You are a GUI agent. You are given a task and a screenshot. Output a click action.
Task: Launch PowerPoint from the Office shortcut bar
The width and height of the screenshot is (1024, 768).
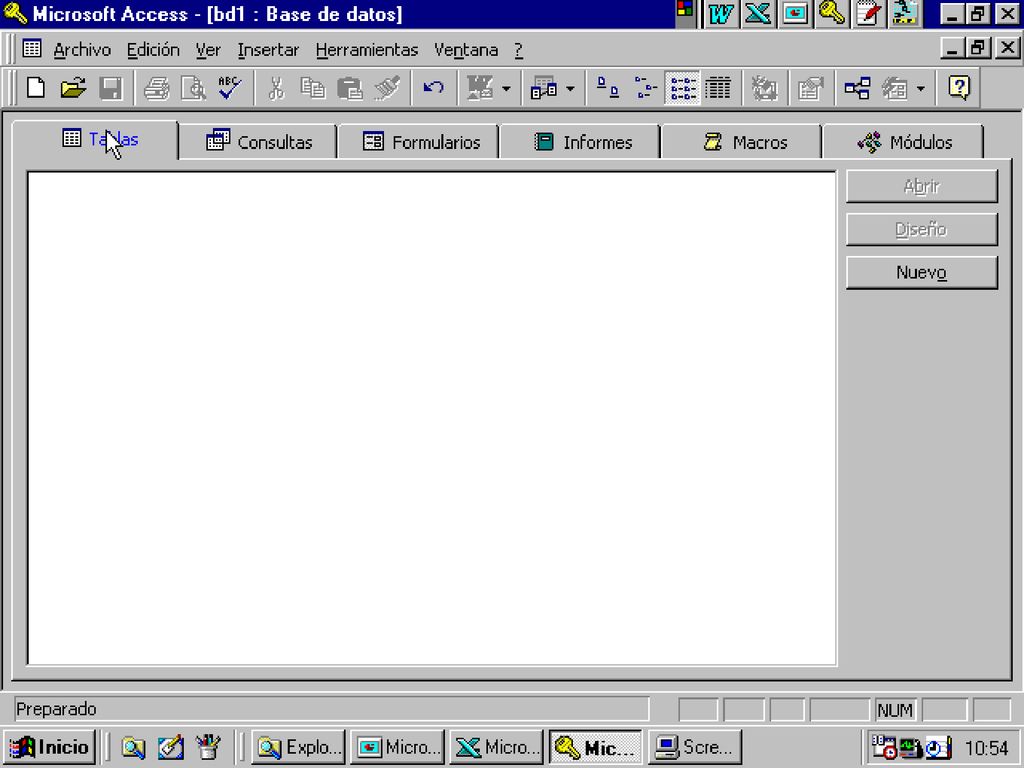tap(795, 14)
